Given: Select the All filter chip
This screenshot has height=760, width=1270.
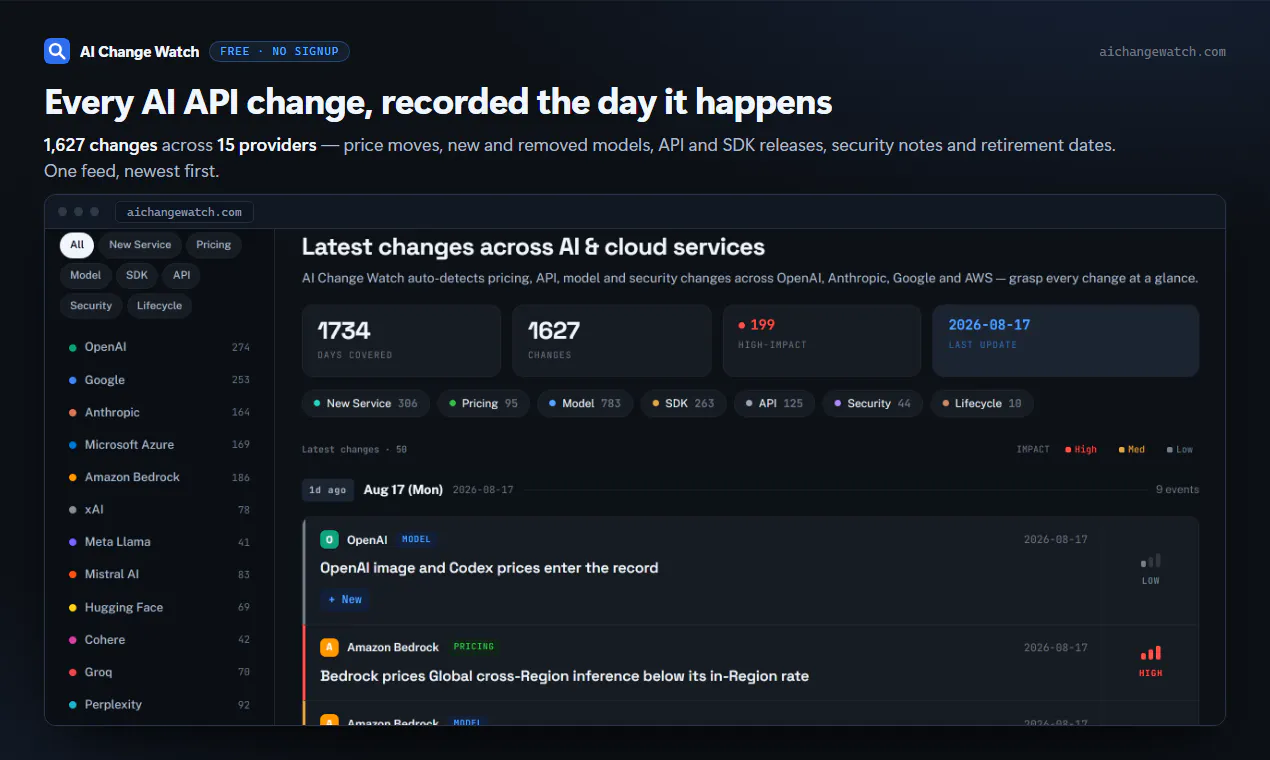Looking at the screenshot, I should pyautogui.click(x=77, y=245).
